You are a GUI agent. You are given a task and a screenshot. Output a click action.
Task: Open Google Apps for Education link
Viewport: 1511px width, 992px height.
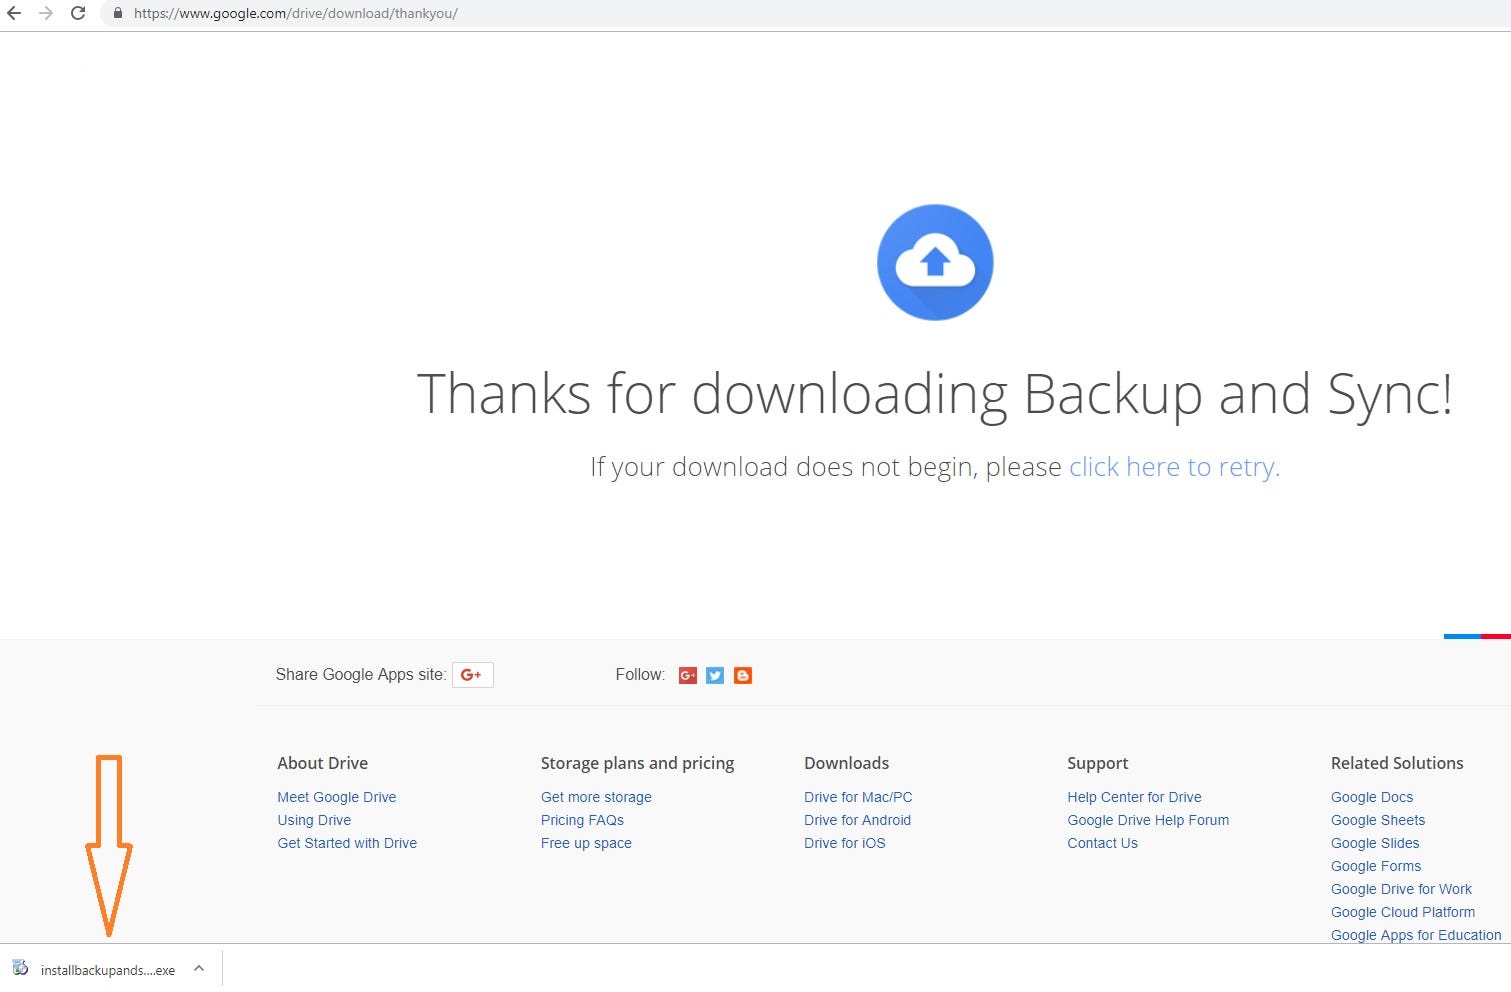point(1416,935)
